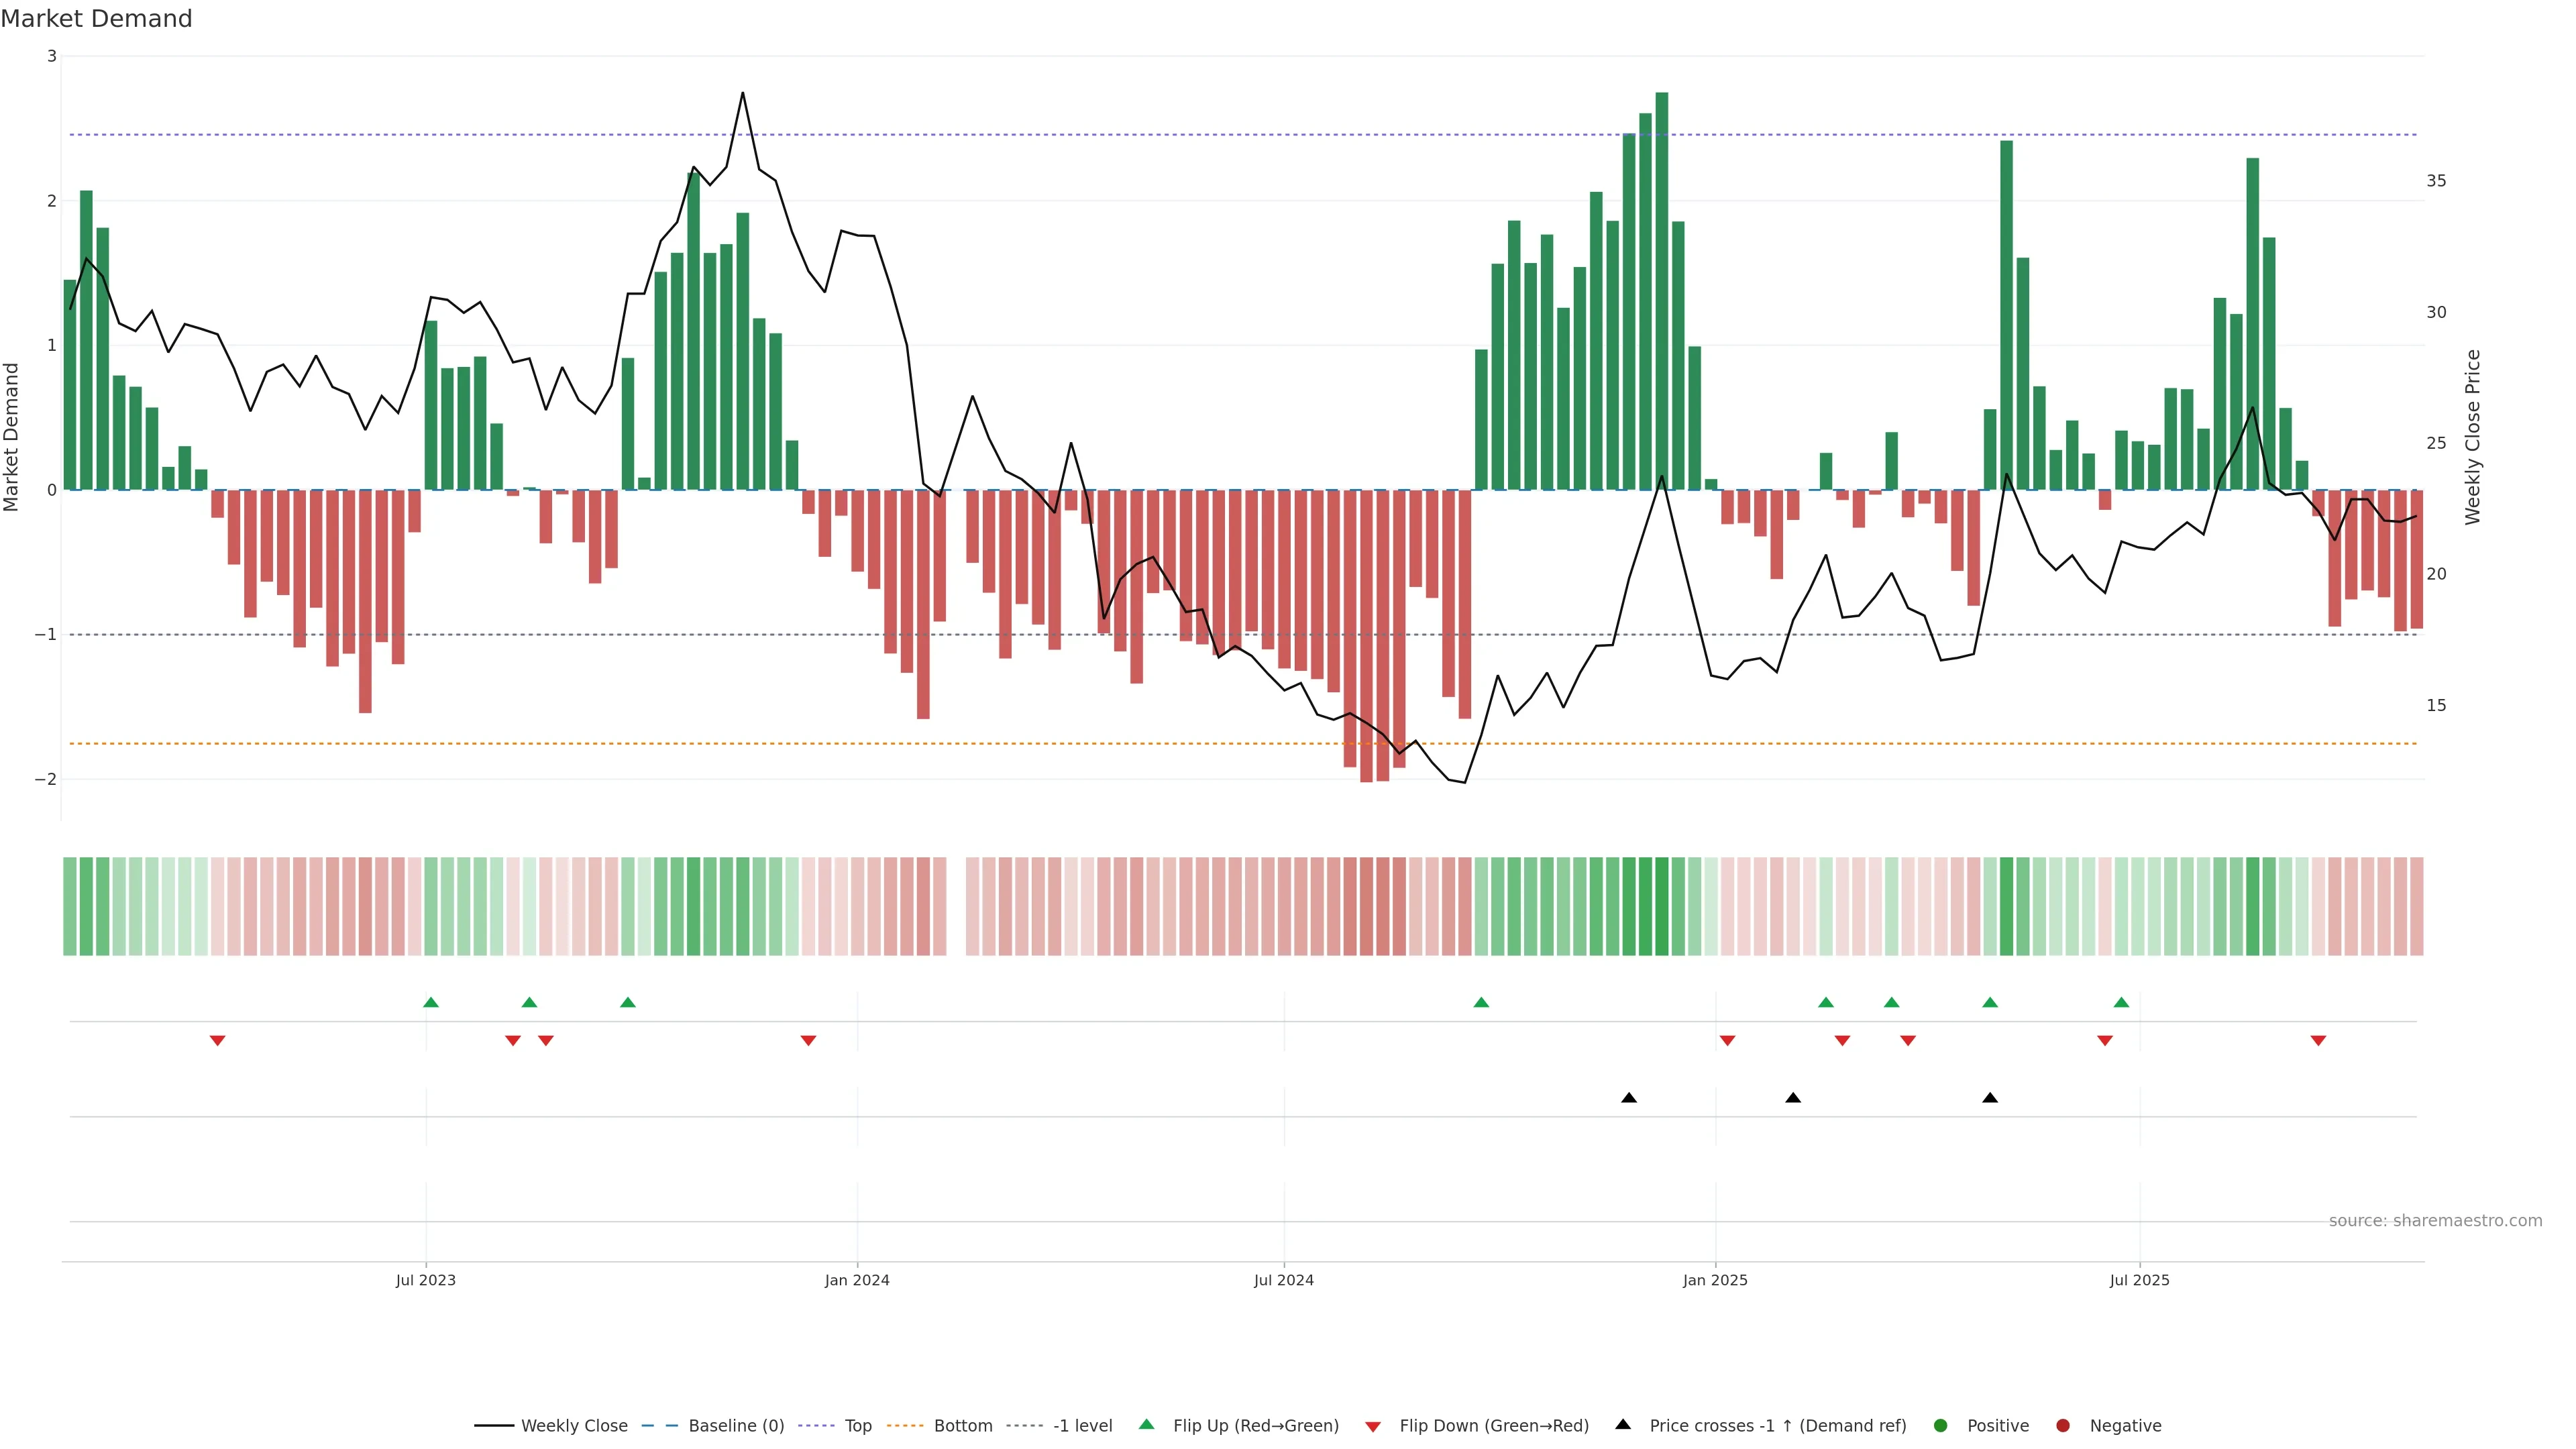Click the Market Demand chart title

pos(96,19)
